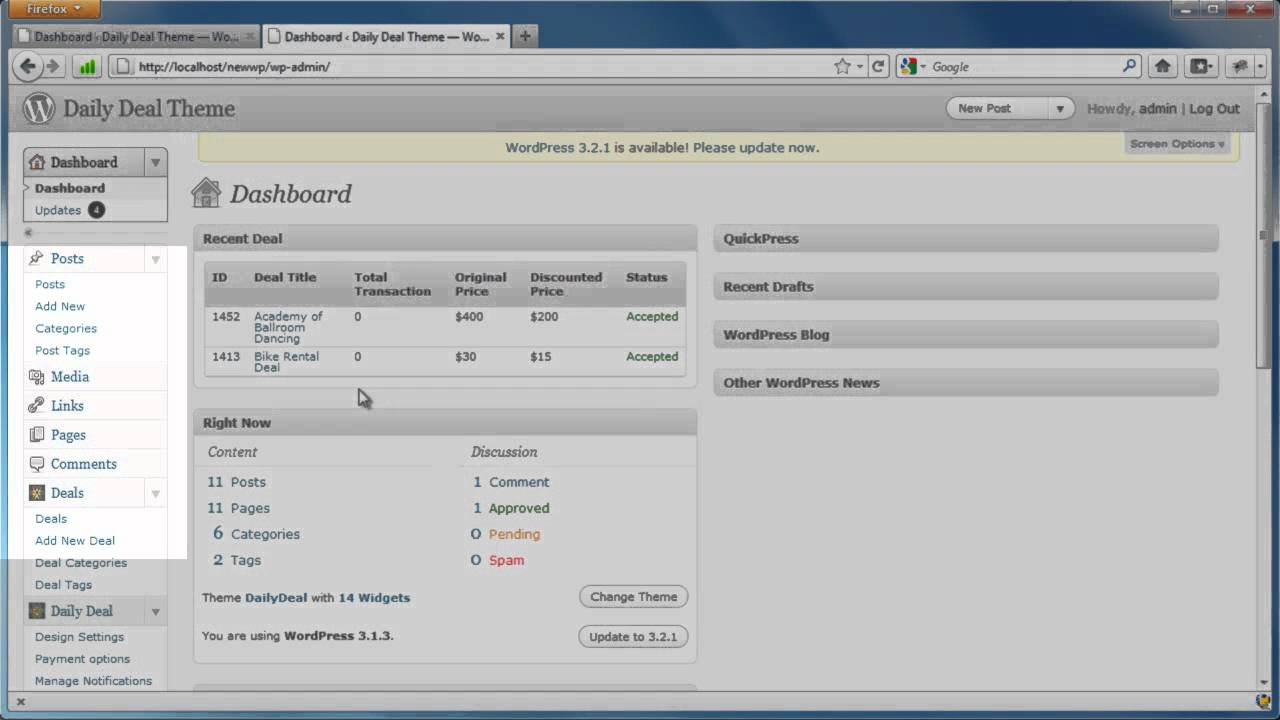
Task: Go back with the browser back arrow
Action: (x=28, y=67)
